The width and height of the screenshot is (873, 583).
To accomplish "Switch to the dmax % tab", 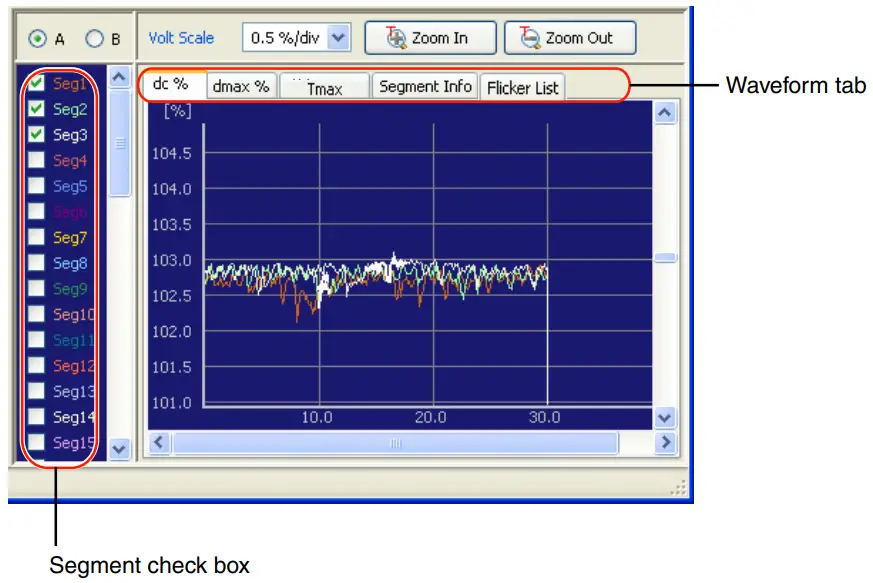I will (x=240, y=86).
